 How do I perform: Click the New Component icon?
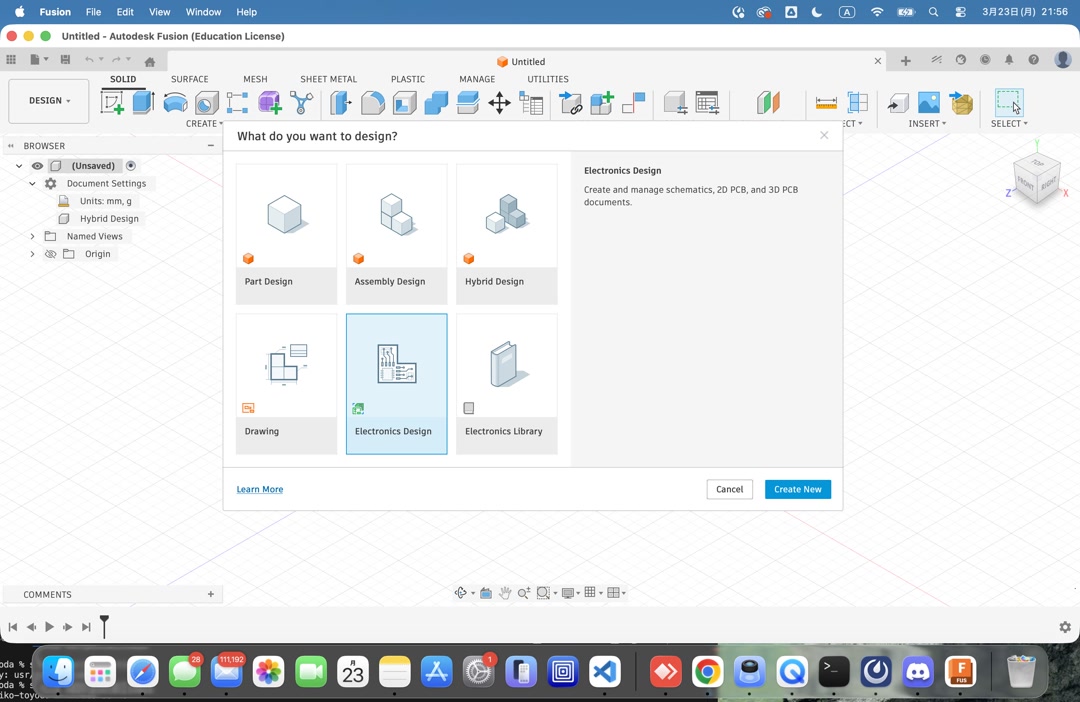click(601, 103)
